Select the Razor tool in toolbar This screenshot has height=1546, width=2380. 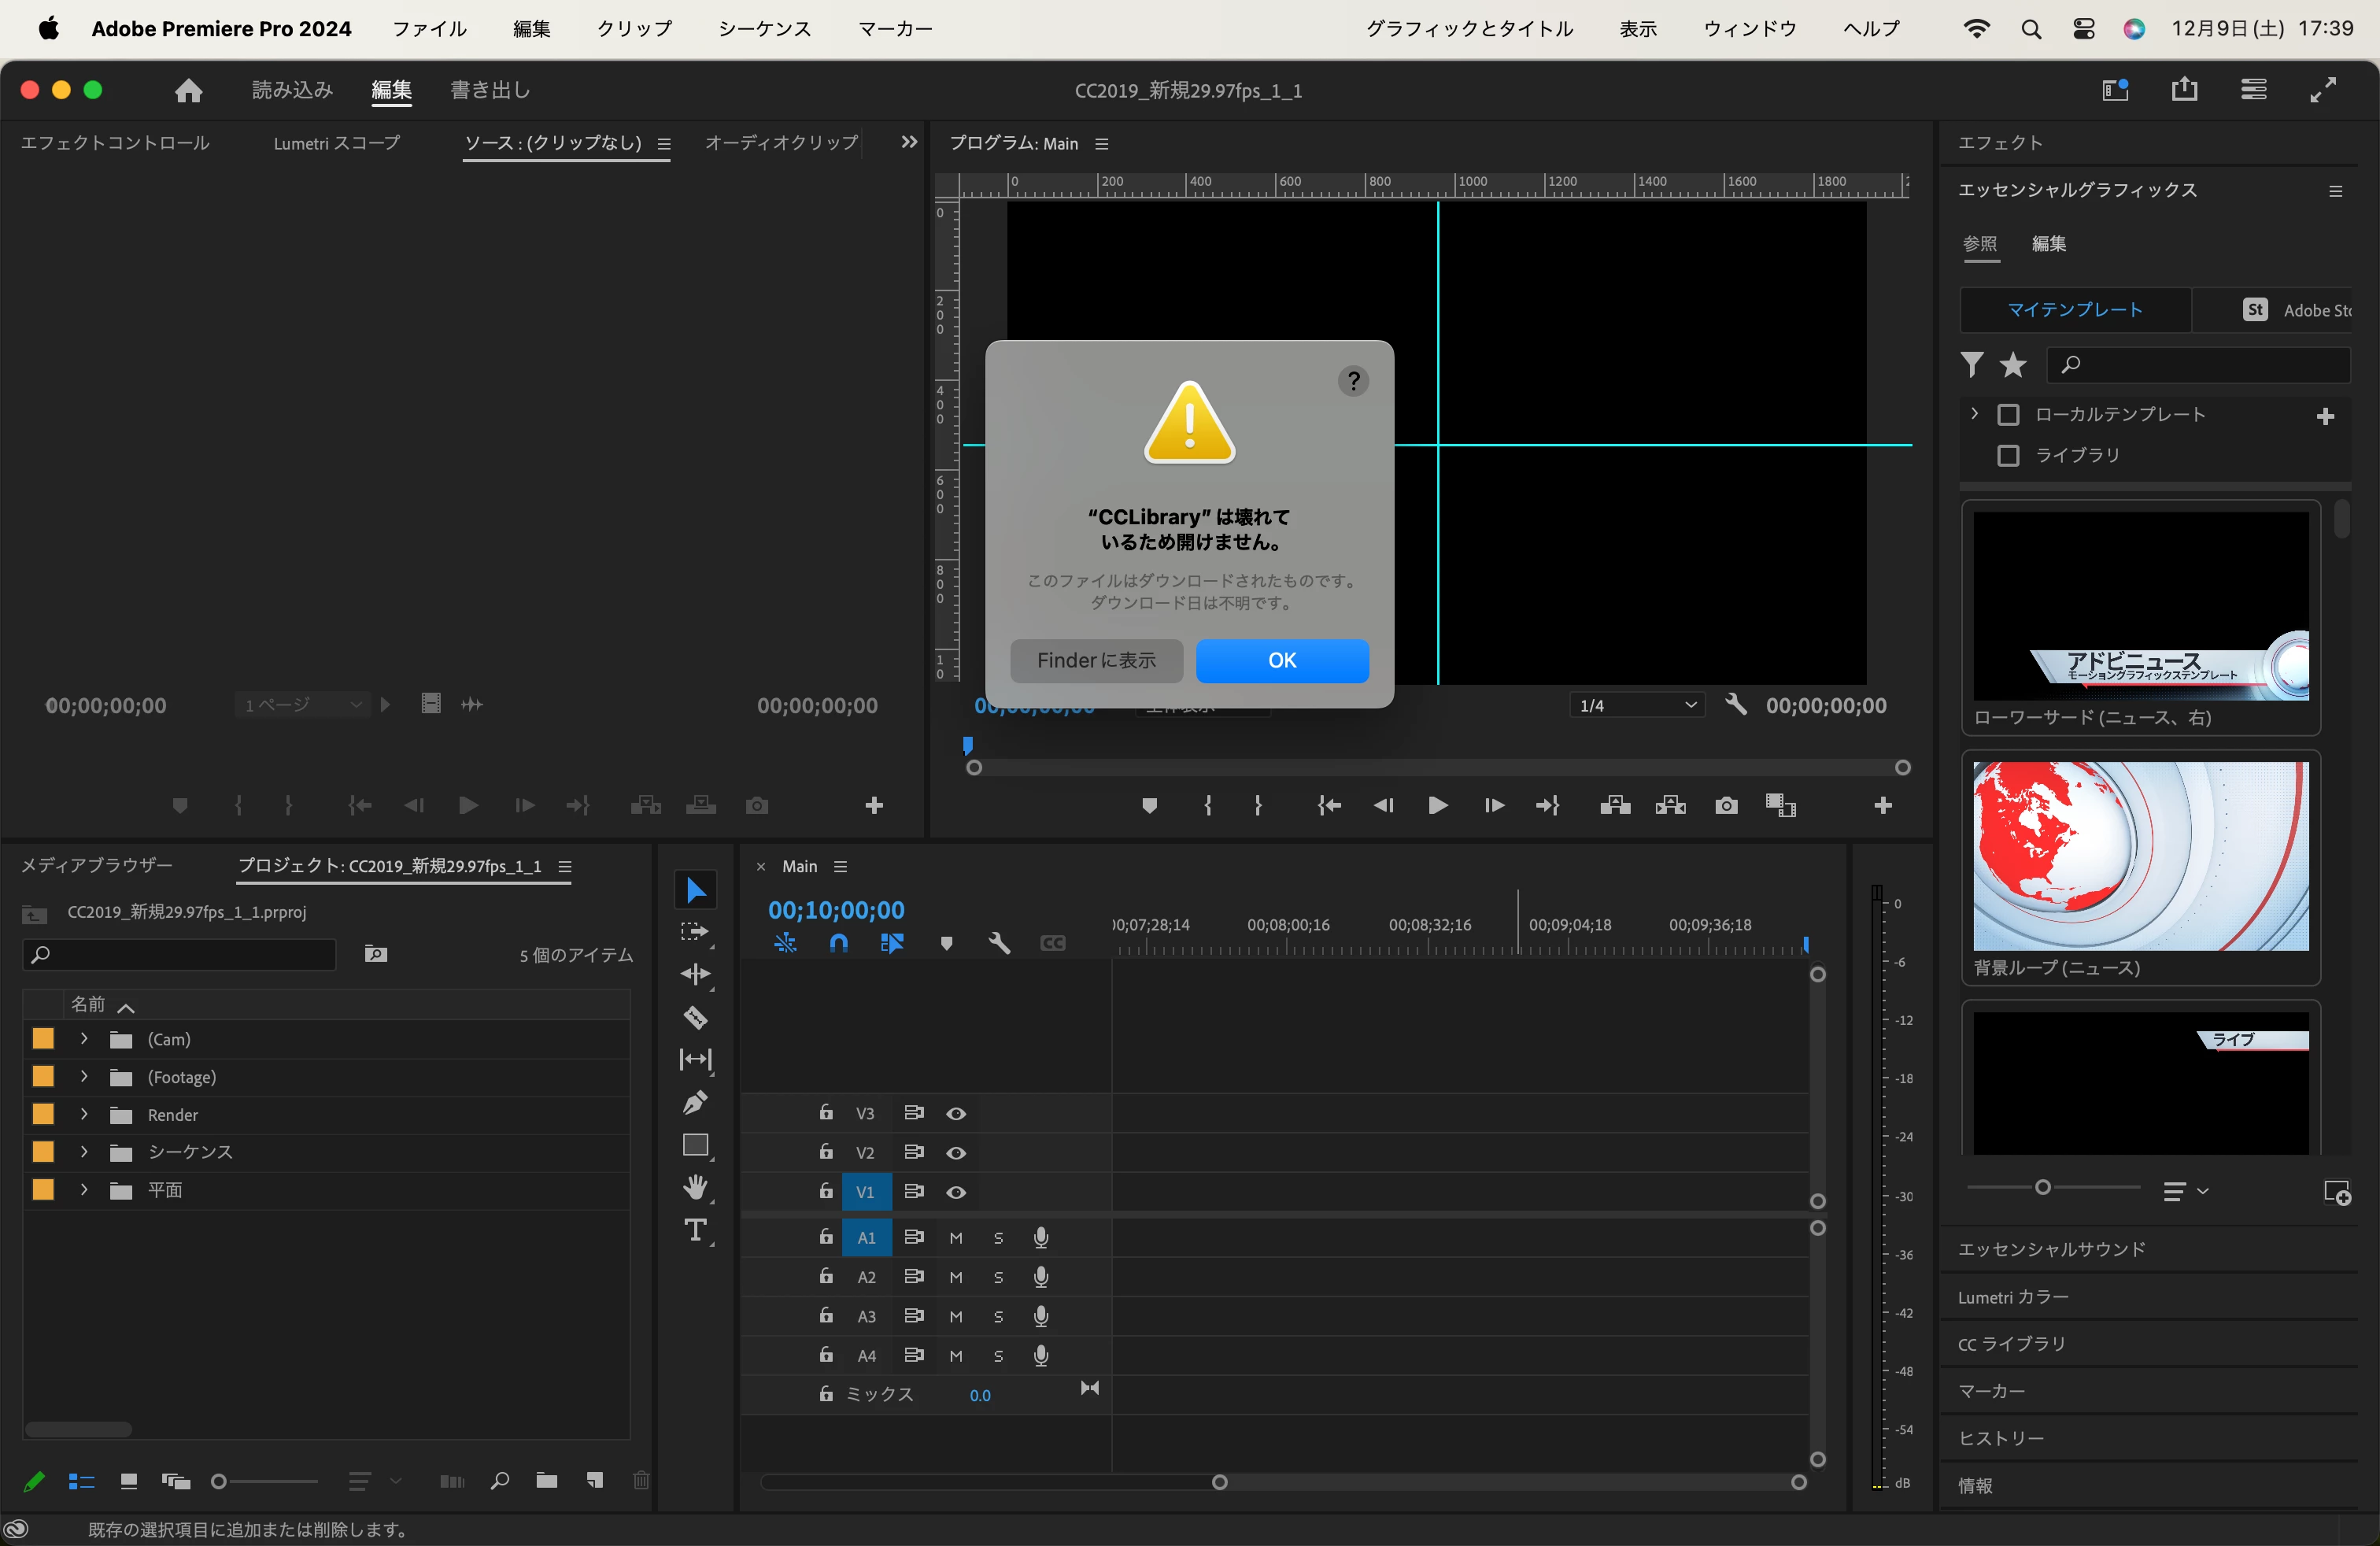coord(695,1017)
